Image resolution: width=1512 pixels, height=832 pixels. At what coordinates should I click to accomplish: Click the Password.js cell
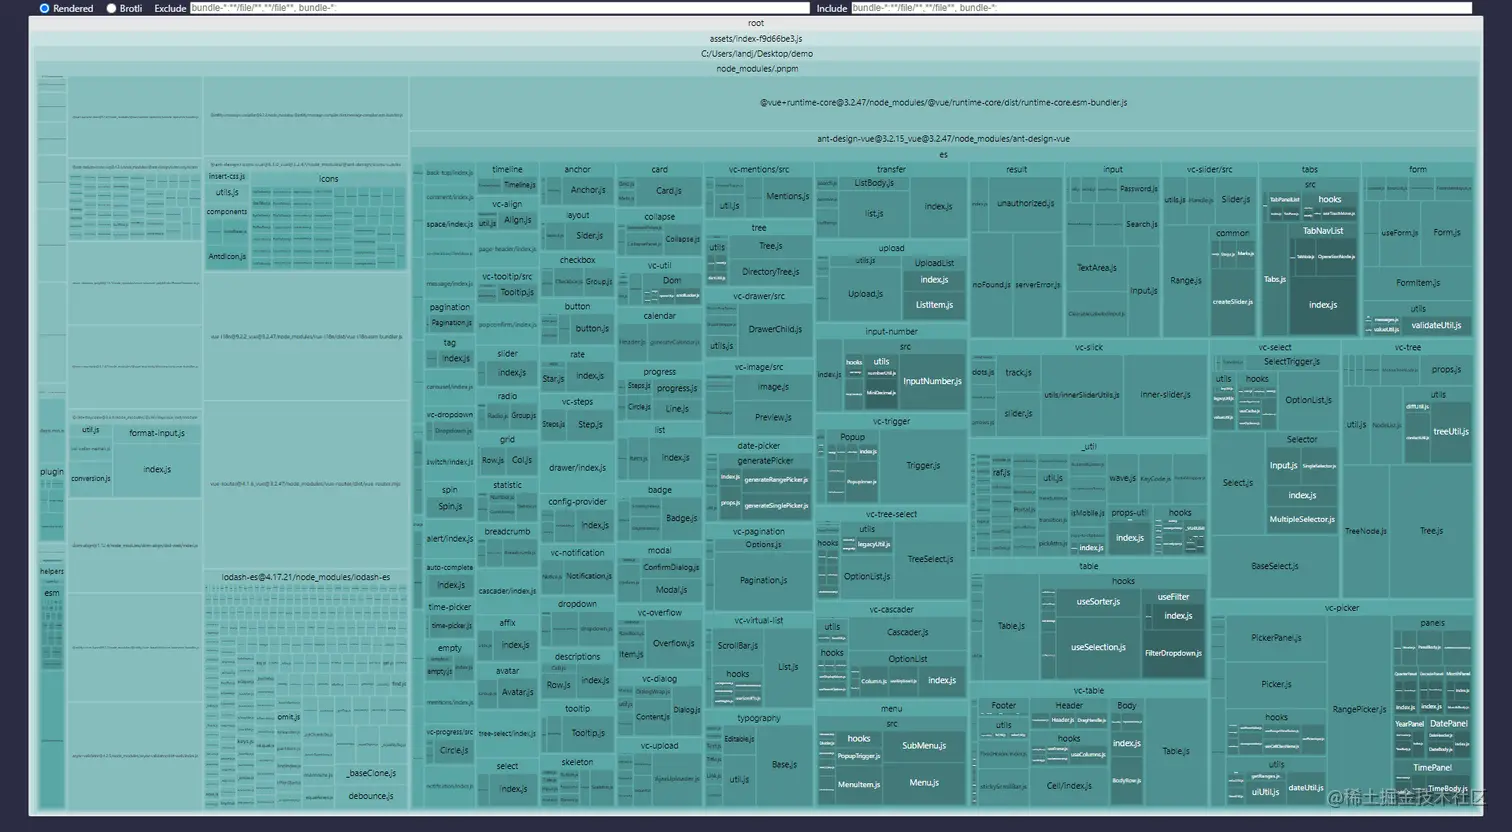[x=1138, y=188]
